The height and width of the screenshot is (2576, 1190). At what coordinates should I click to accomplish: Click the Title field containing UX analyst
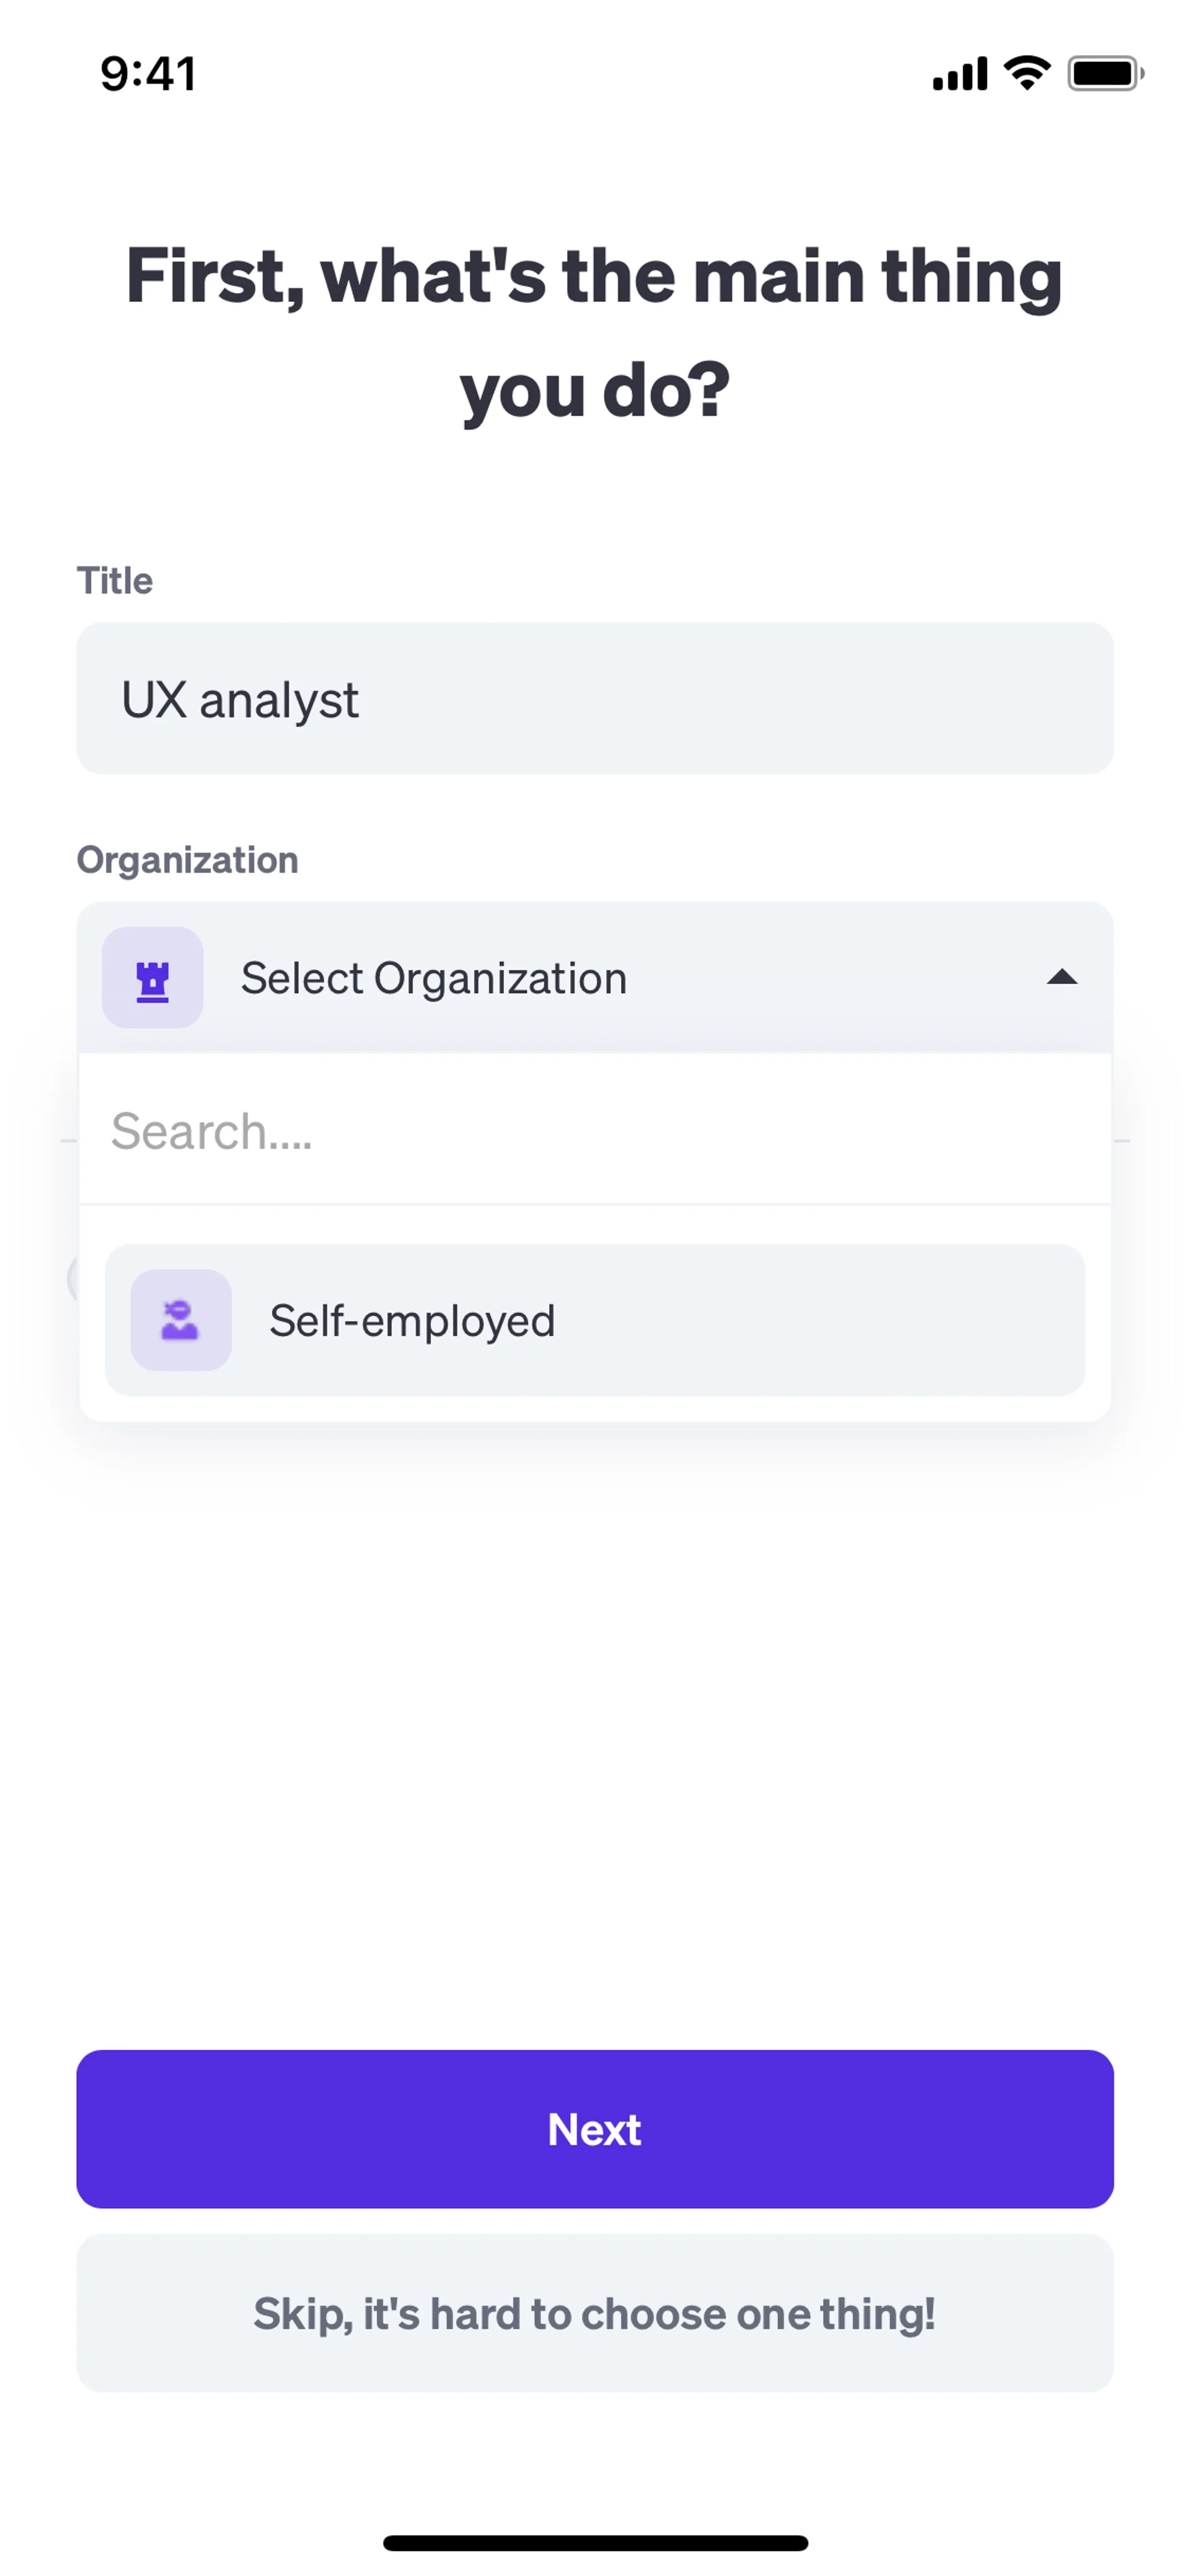594,699
